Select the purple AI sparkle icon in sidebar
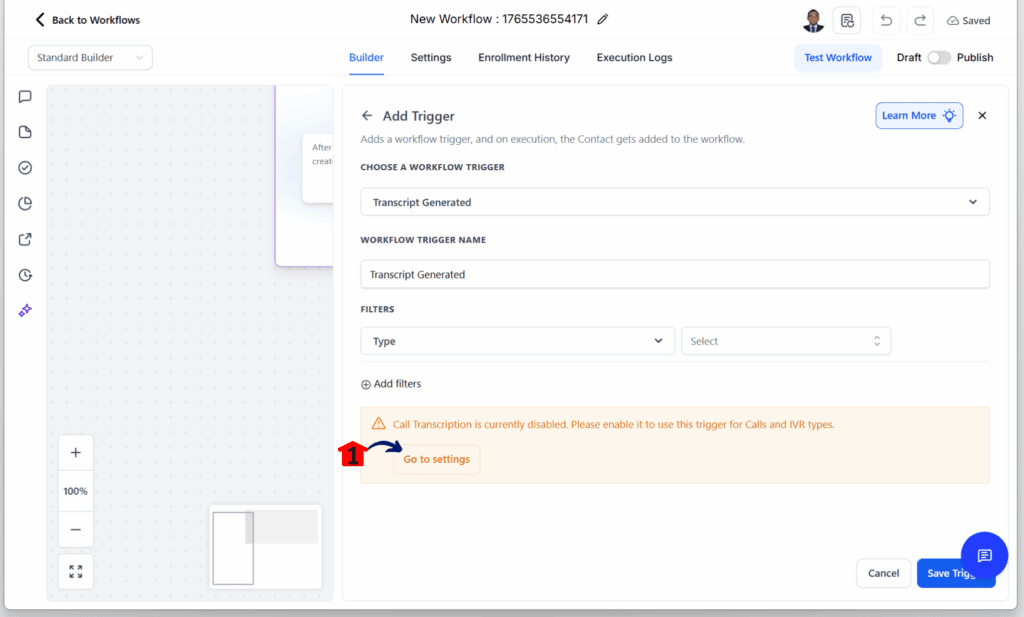The image size is (1024, 617). 24,310
